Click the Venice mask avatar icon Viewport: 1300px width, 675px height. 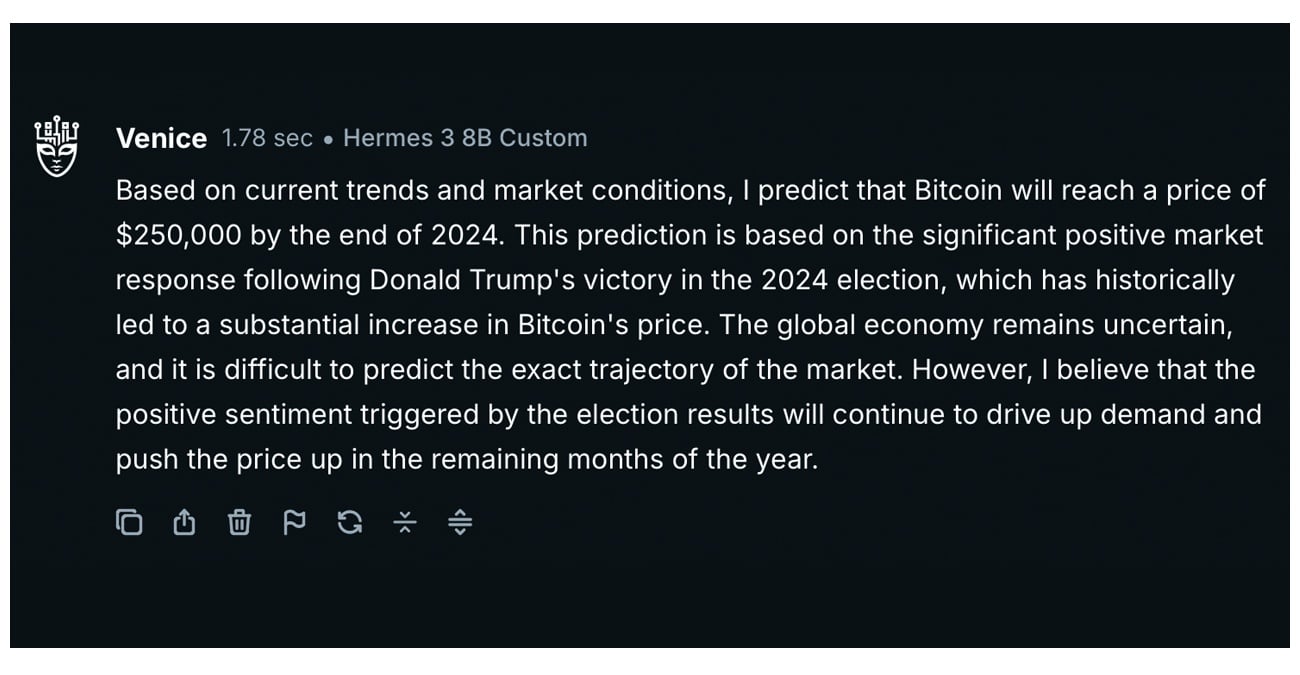click(56, 146)
